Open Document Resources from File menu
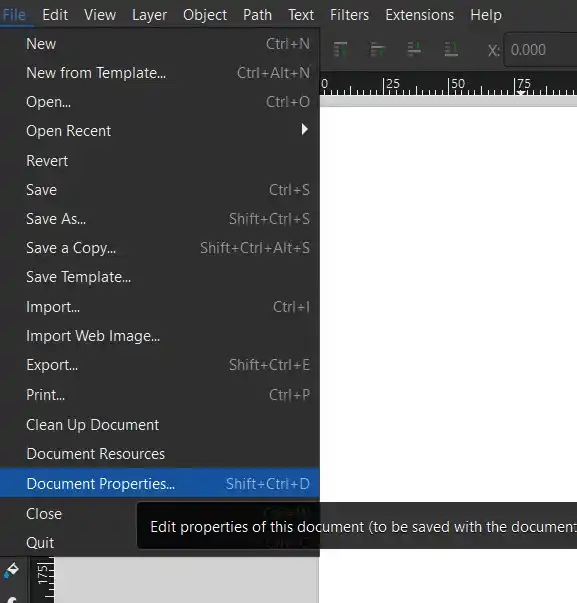 click(x=160, y=454)
